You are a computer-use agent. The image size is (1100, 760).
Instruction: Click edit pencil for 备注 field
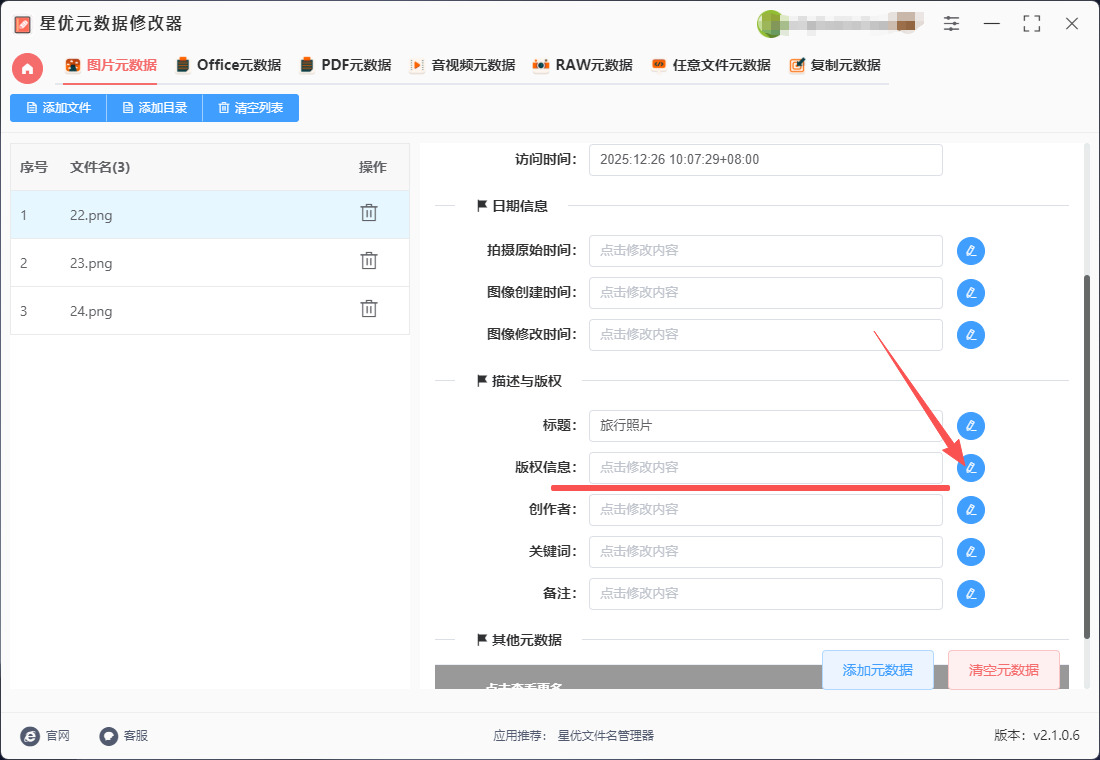pos(971,594)
